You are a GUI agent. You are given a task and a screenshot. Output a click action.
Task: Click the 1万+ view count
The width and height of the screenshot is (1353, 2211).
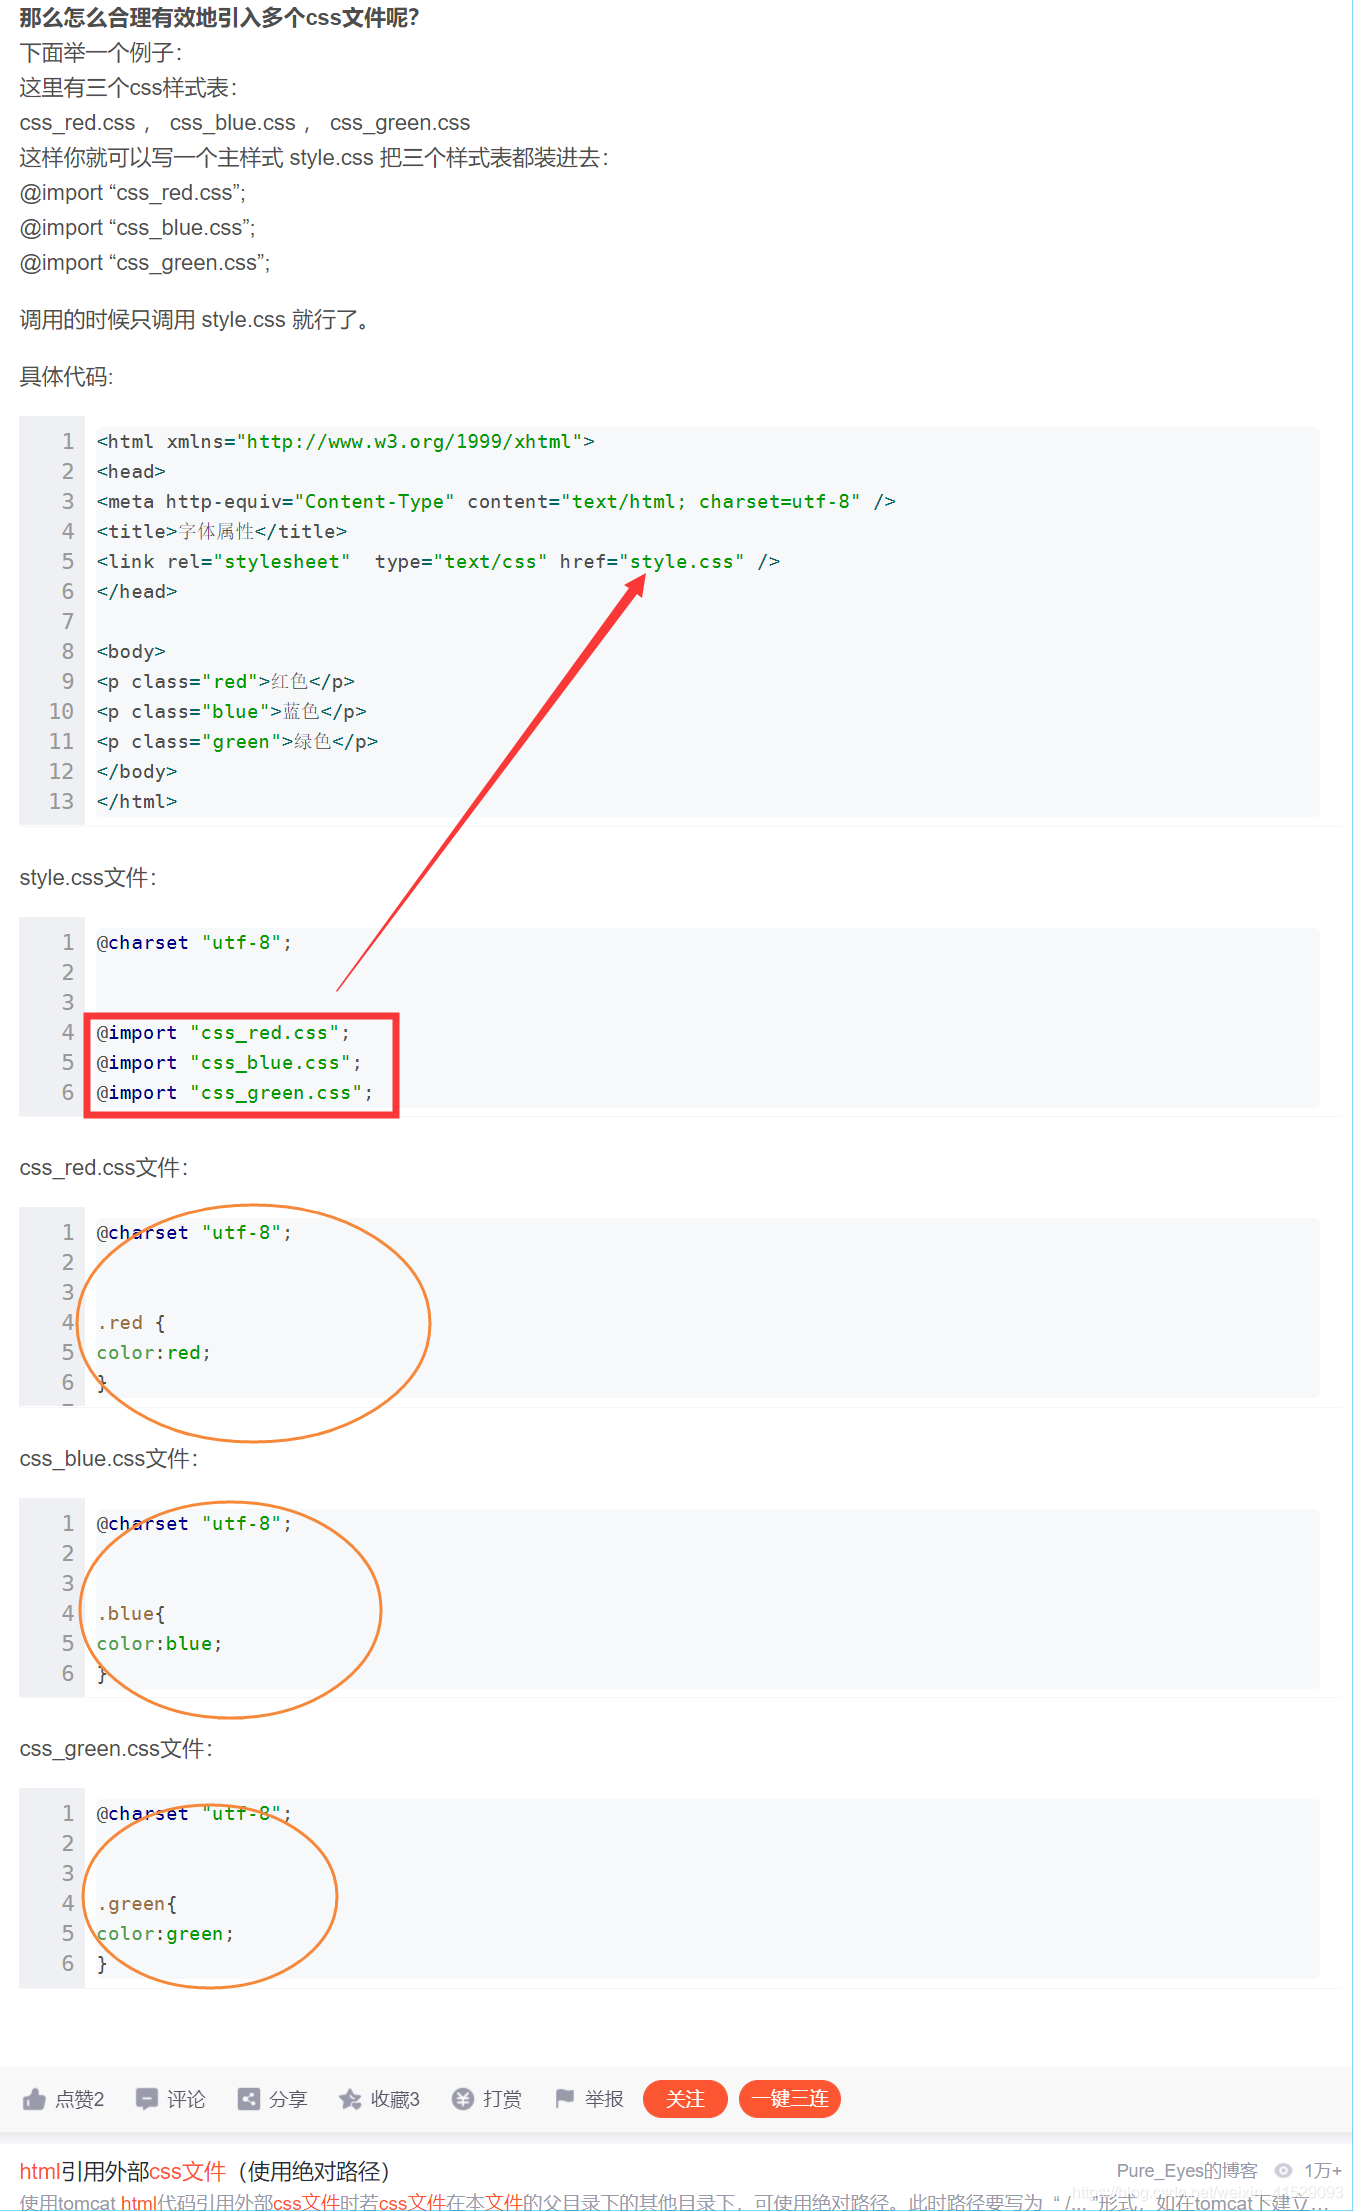pos(1322,2170)
